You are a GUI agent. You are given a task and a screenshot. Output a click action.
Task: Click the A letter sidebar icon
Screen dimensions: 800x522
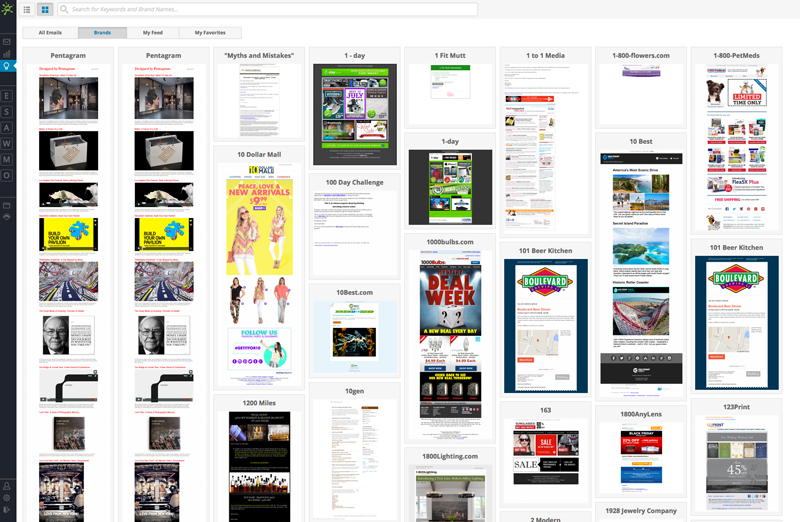[7, 128]
